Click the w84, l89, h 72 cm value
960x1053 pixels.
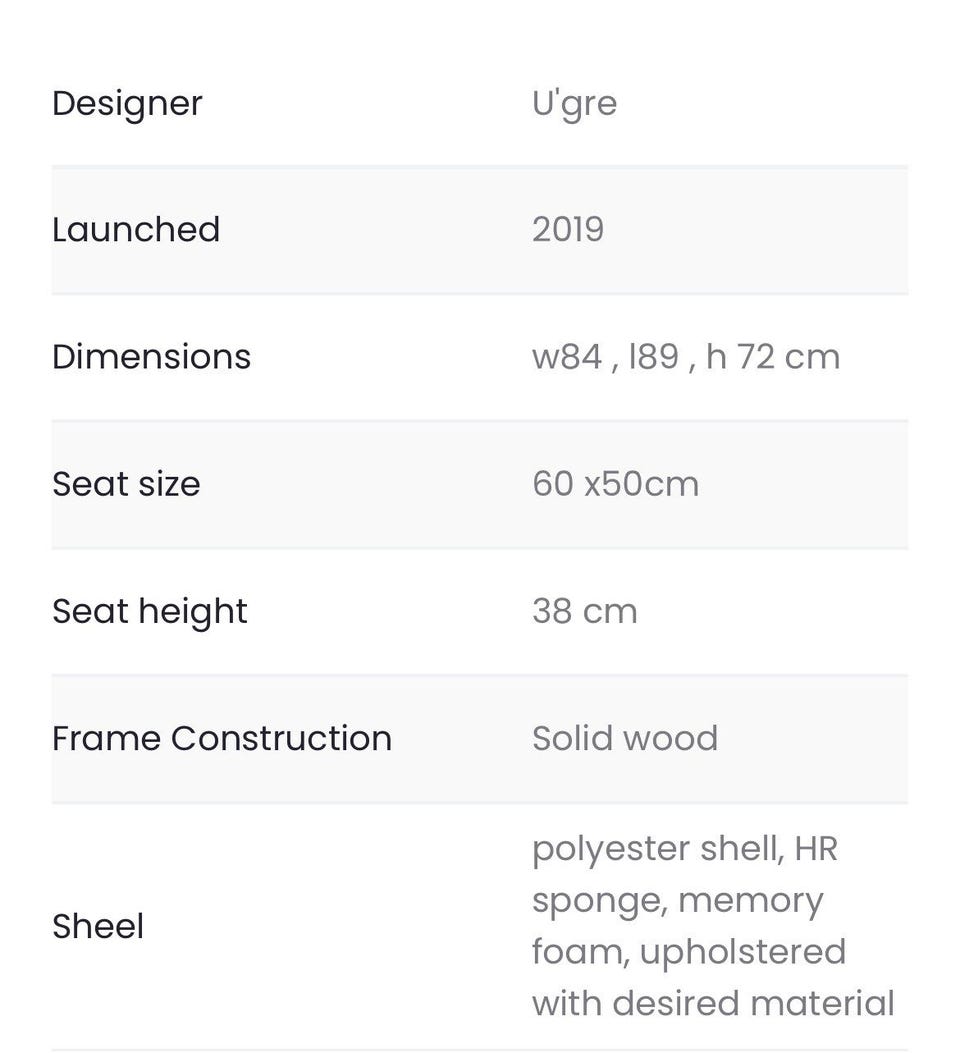click(685, 357)
